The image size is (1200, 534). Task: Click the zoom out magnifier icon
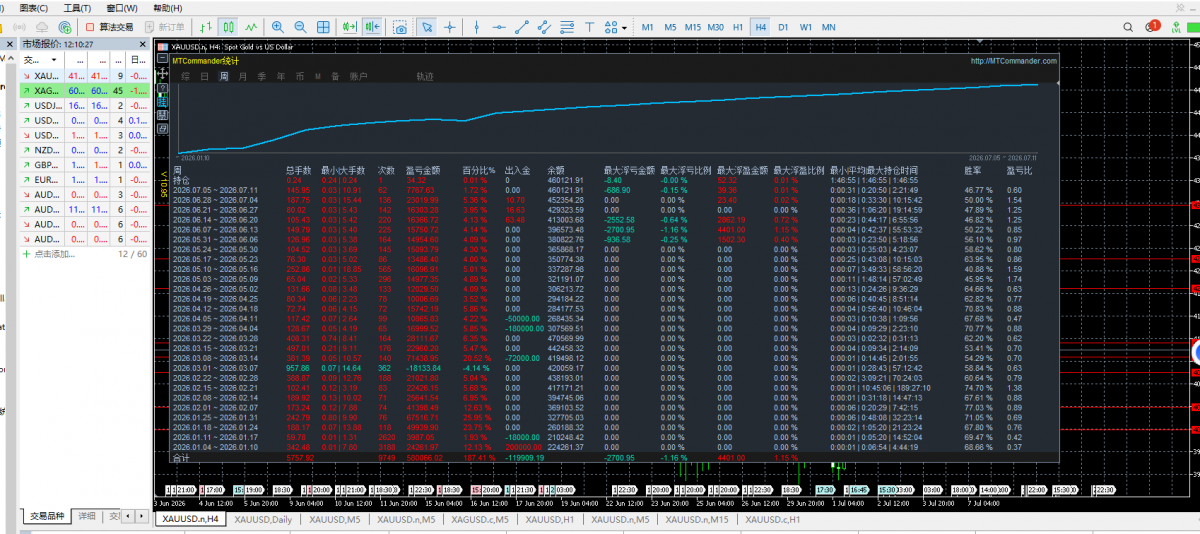point(300,27)
